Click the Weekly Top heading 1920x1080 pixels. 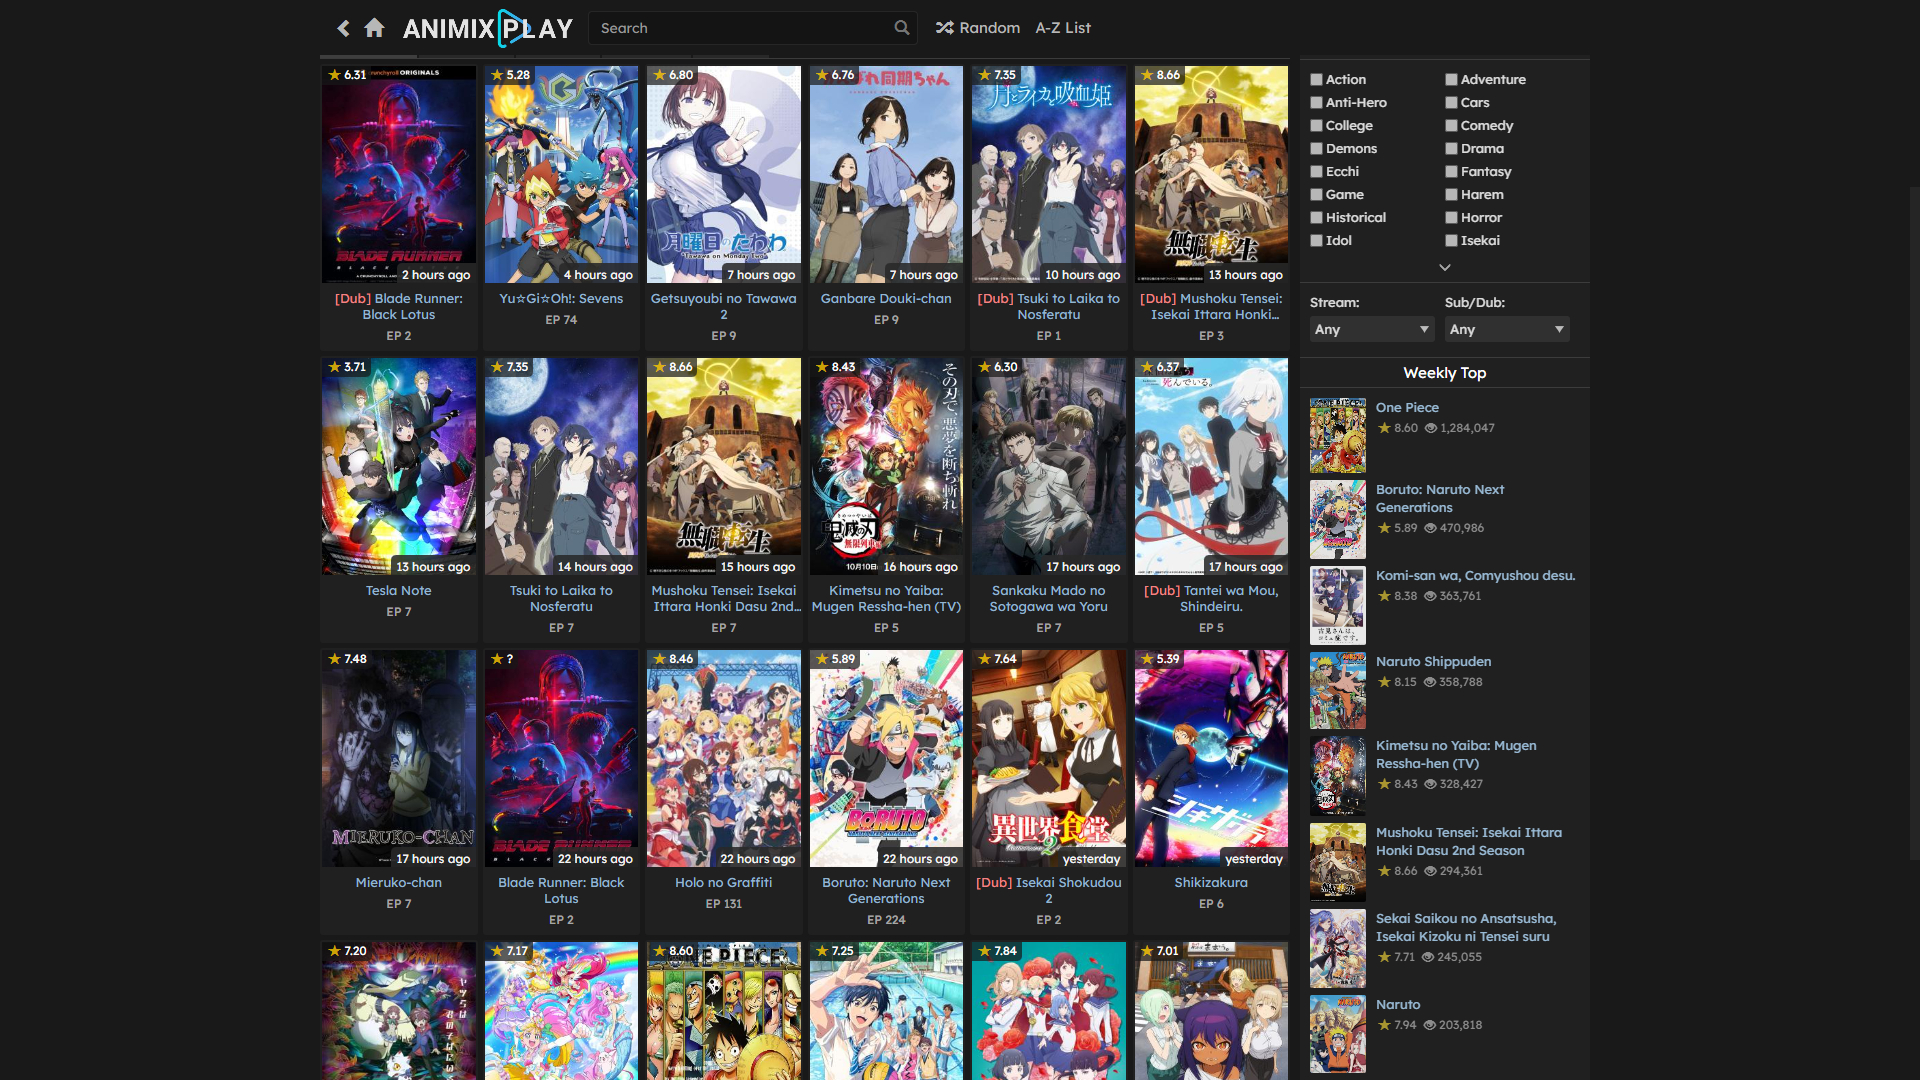coord(1444,373)
